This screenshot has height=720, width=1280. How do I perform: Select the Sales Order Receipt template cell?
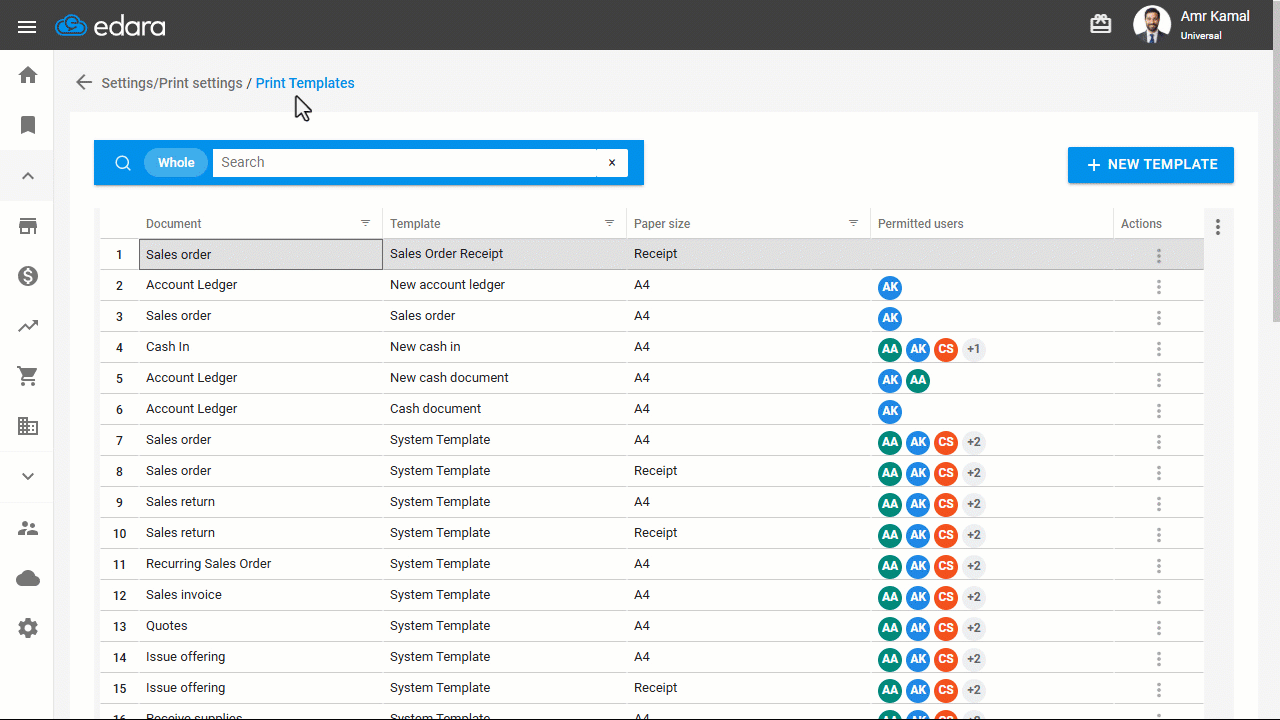(505, 254)
